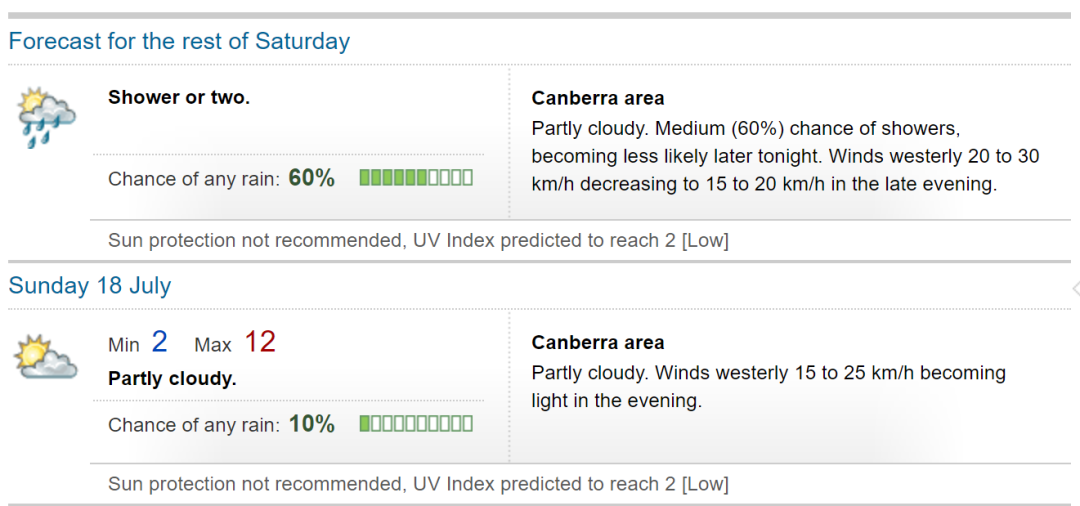Click the 60% rain chance bar
Viewport: 1080px width, 506px height.
coord(416,178)
